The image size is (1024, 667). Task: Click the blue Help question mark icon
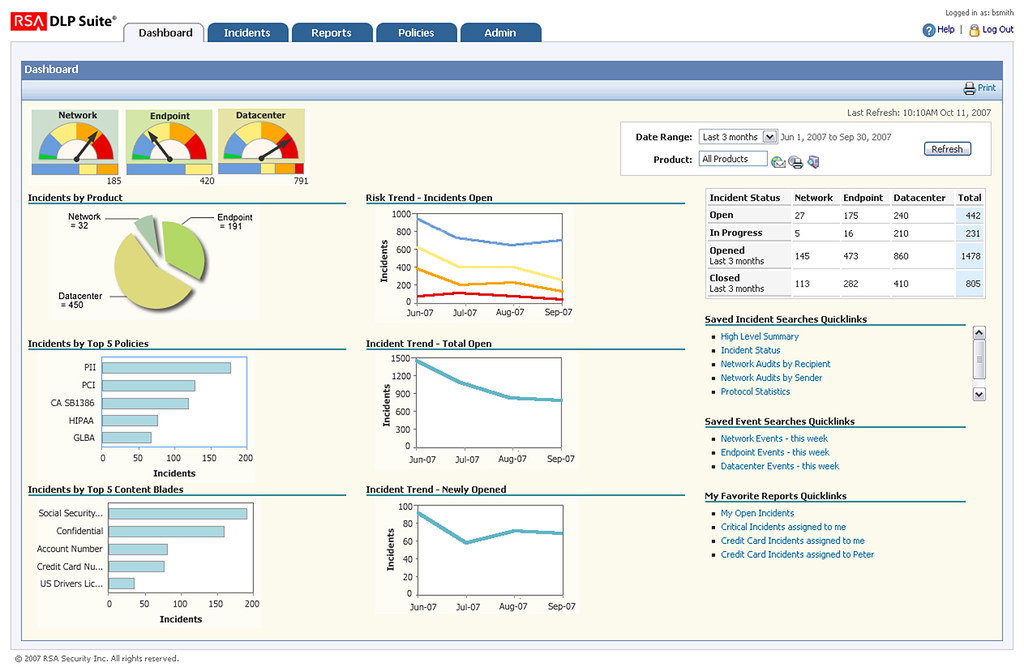928,30
